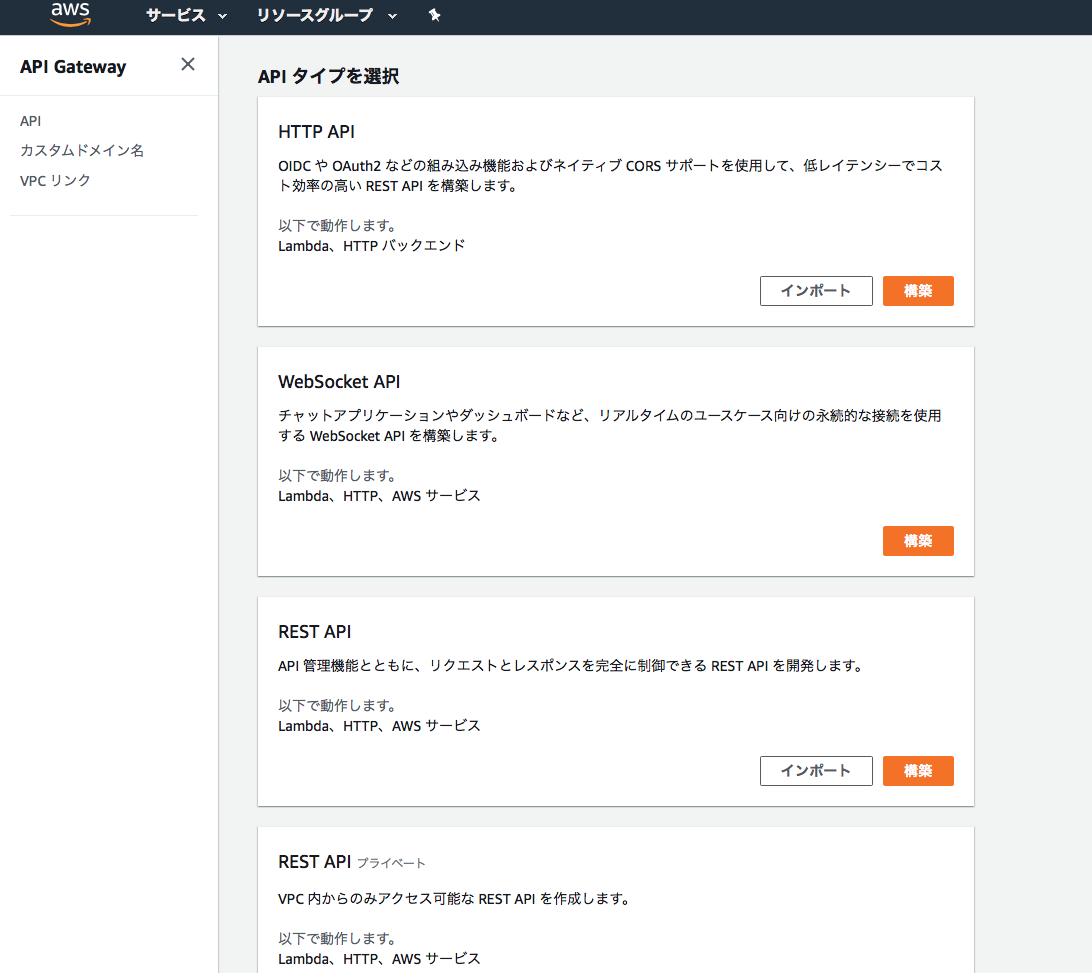
Task: Click the API タイプを選択 page heading
Action: click(329, 76)
